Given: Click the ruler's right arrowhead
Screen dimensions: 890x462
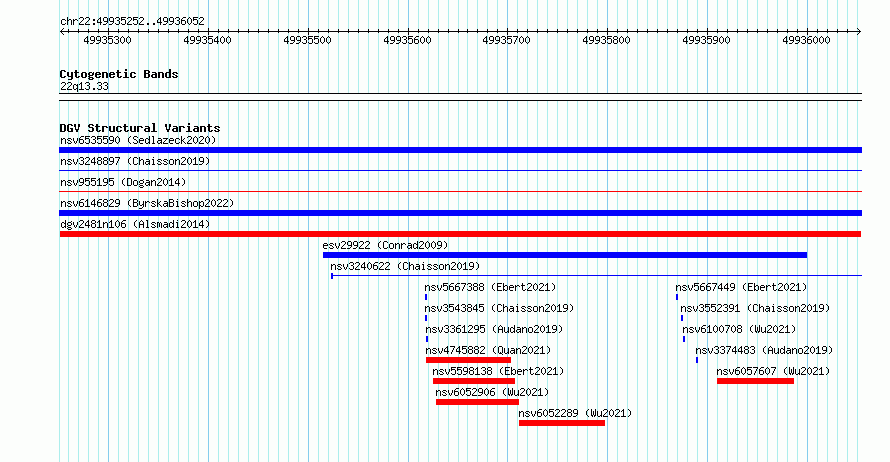Looking at the screenshot, I should (x=859, y=32).
